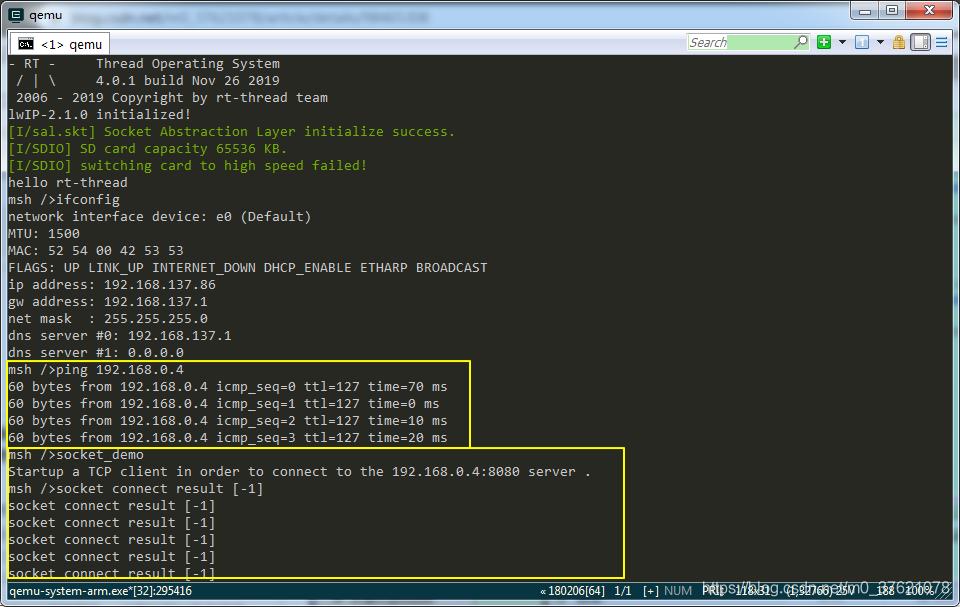This screenshot has width=960, height=607.
Task: Click the "net mask : 255.255.255.0" line
Action: [108, 319]
